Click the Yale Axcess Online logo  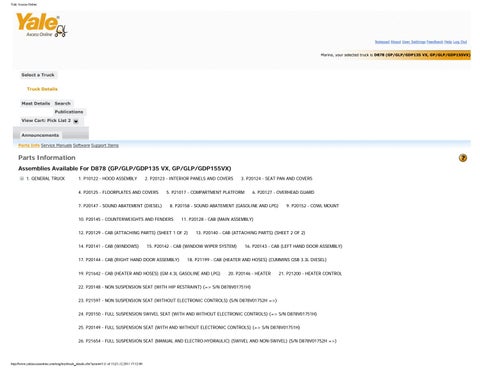pos(42,25)
